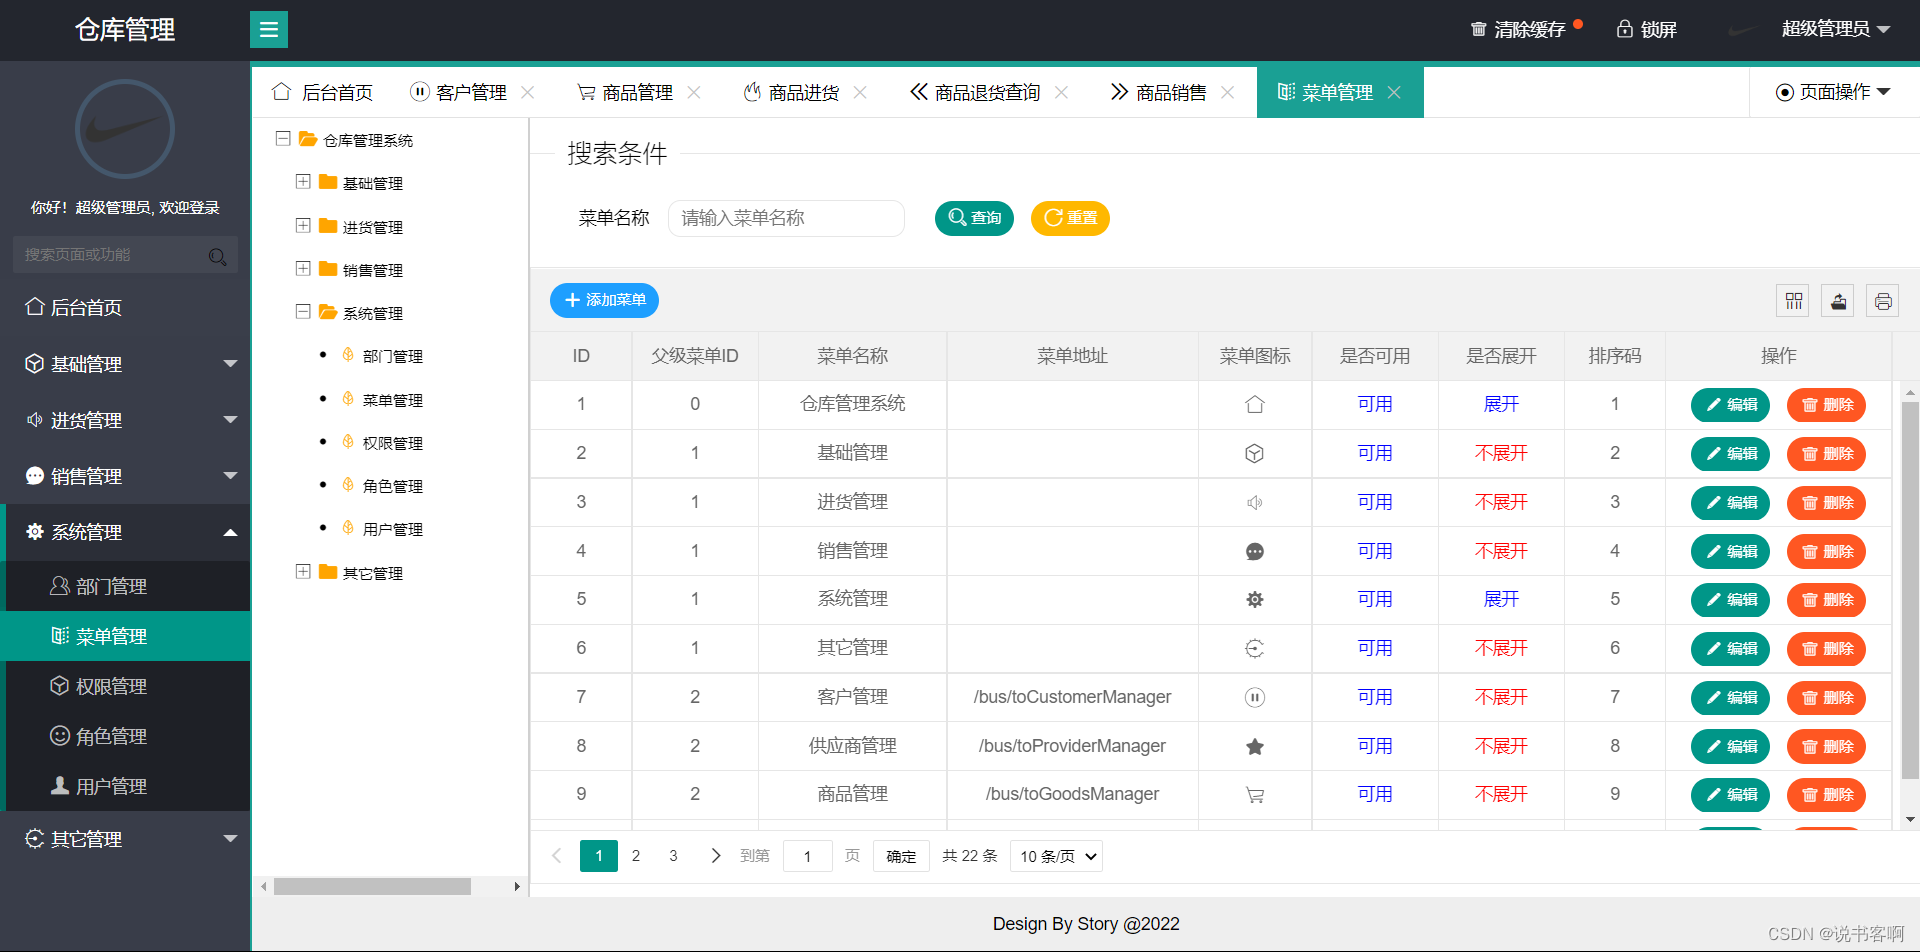Click the speaker icon in row 进货管理
The image size is (1920, 952).
pyautogui.click(x=1255, y=503)
